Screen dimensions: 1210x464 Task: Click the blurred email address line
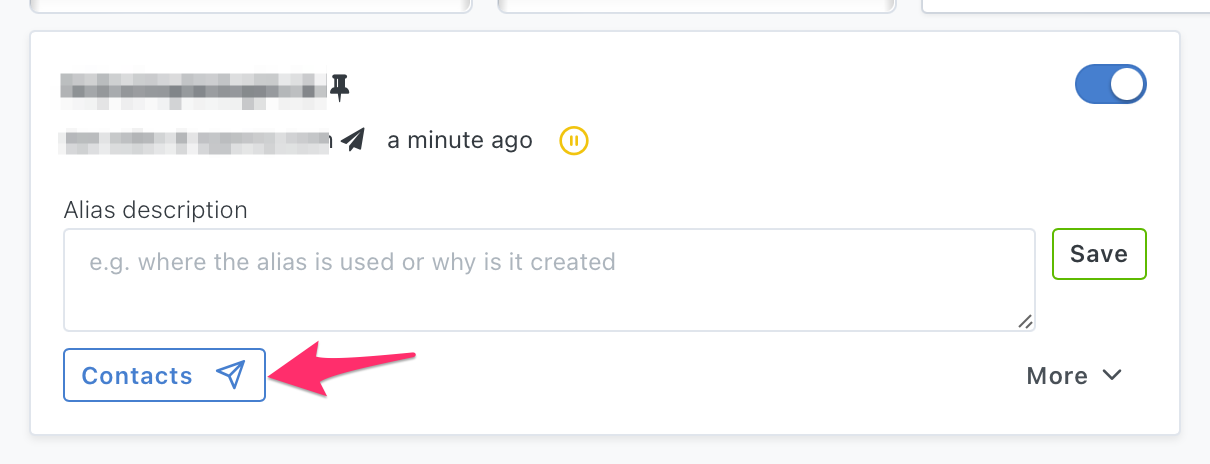click(x=196, y=141)
